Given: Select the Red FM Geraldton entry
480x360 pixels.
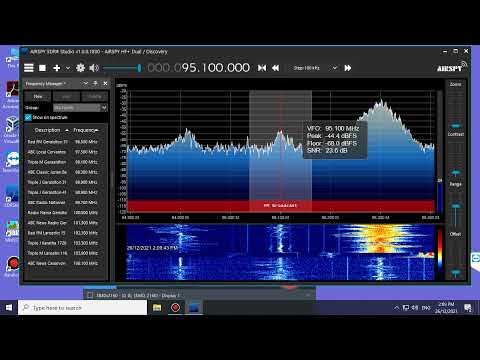Looking at the screenshot, I should (63, 142).
